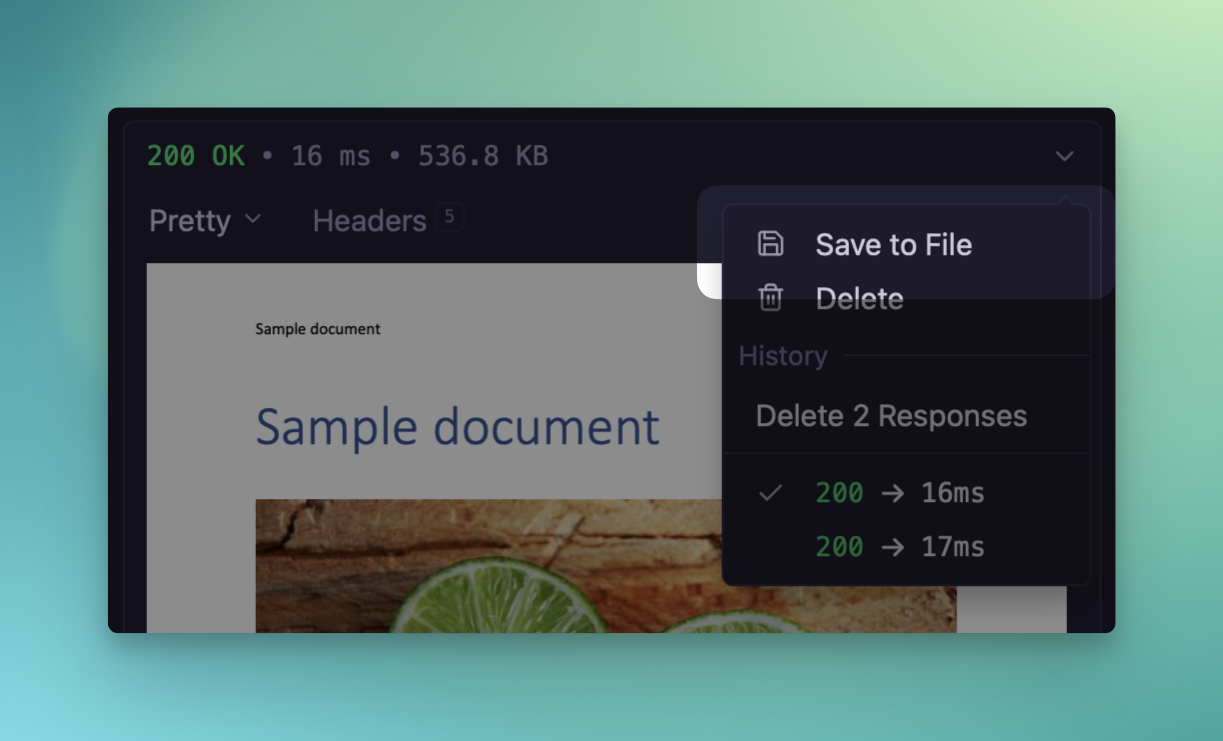Select the 17ms response from history
This screenshot has width=1223, height=741.
point(900,547)
